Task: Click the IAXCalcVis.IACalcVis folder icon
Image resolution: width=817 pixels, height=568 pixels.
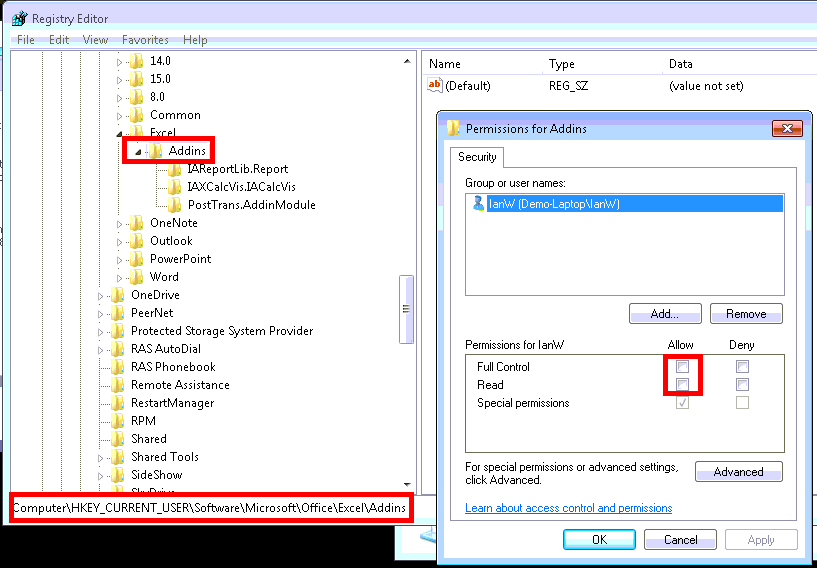Action: pyautogui.click(x=175, y=187)
